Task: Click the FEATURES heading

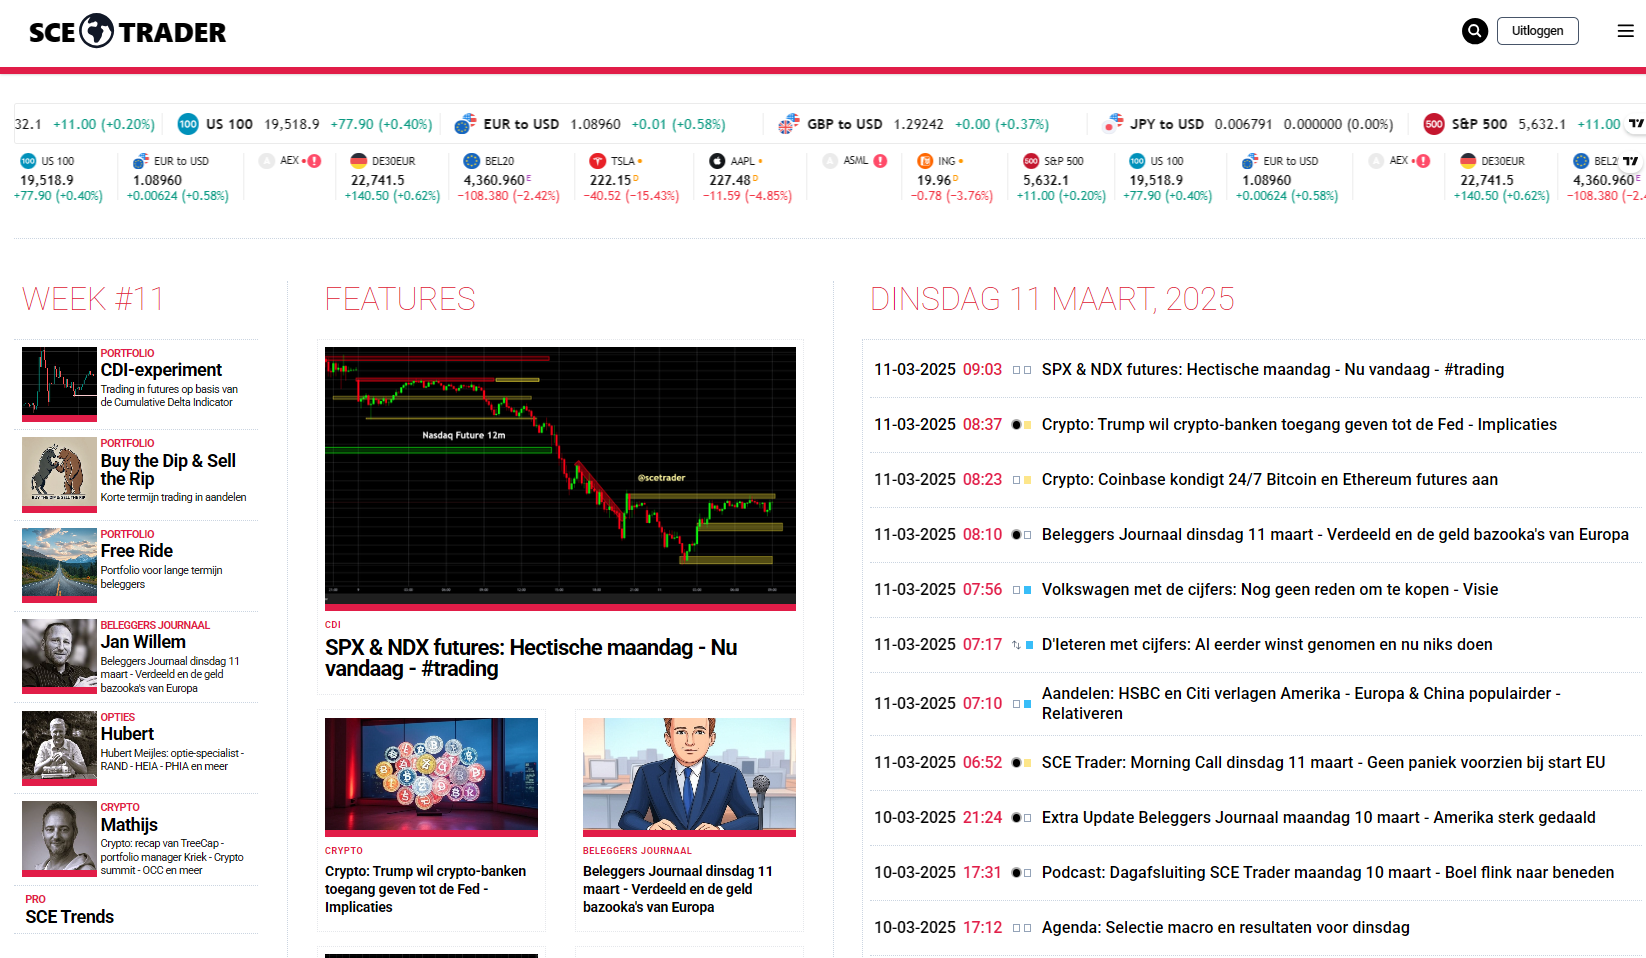Action: click(400, 299)
